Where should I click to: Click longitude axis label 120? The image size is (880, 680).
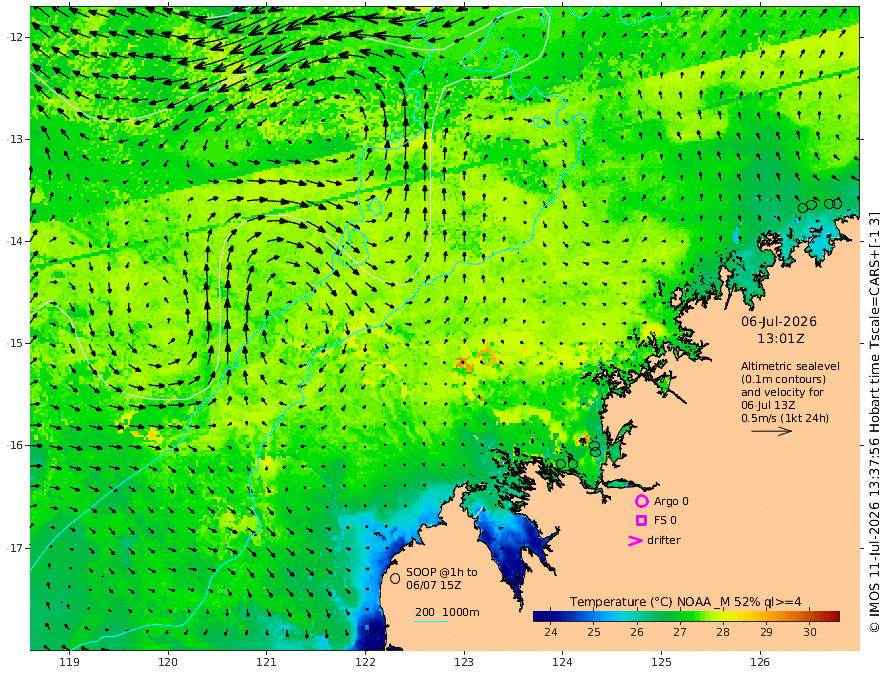168,662
